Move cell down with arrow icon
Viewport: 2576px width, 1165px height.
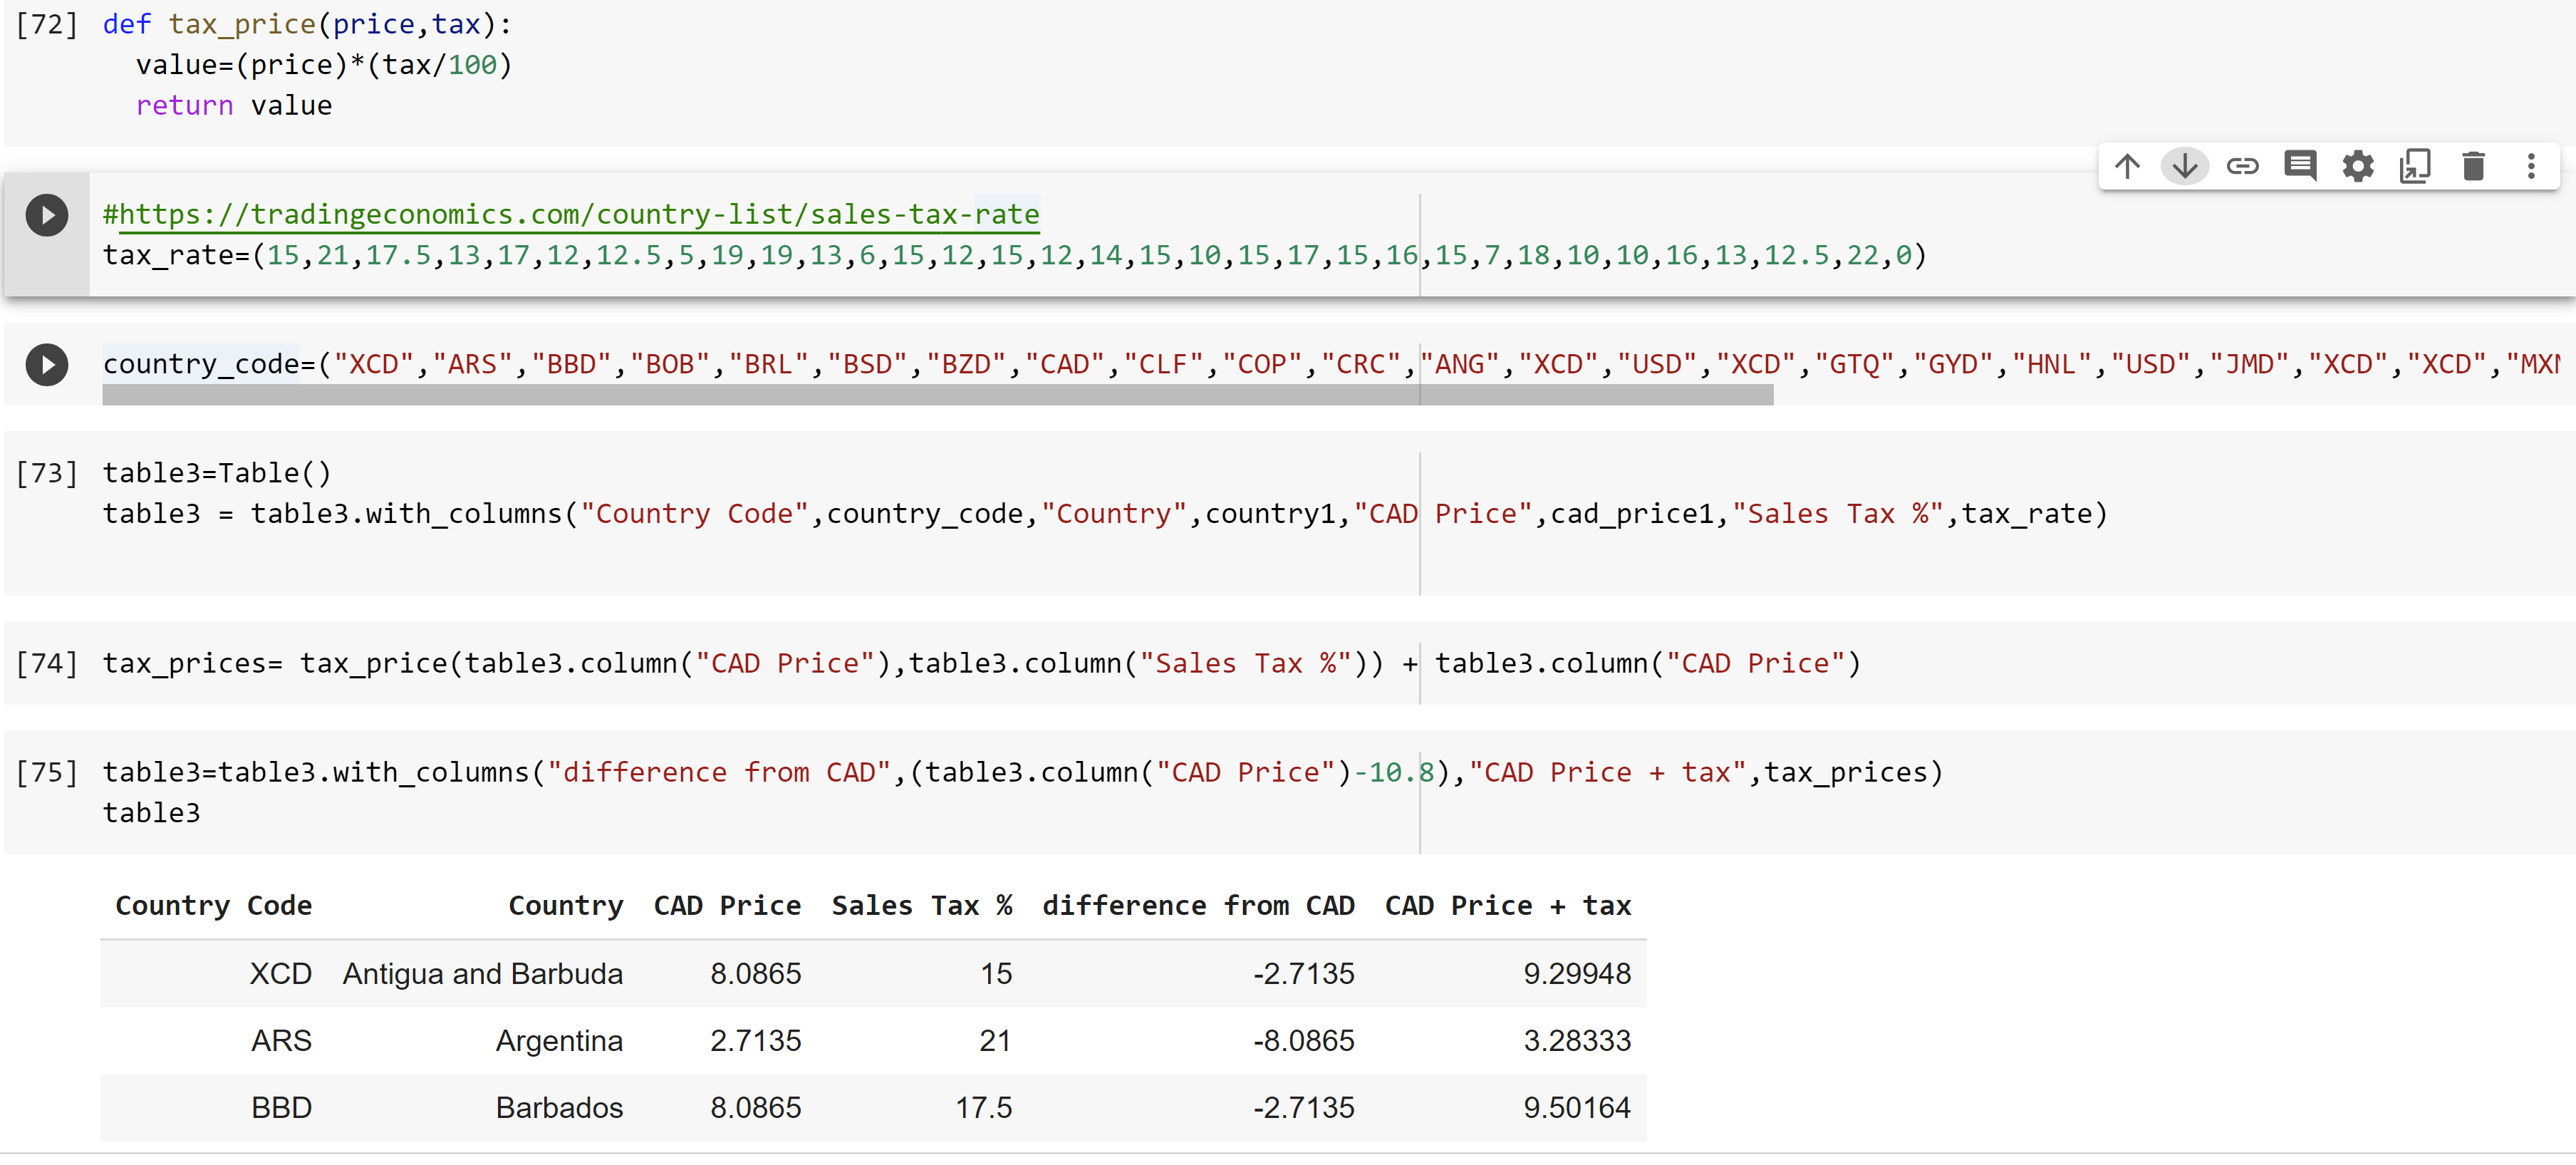coord(2185,166)
